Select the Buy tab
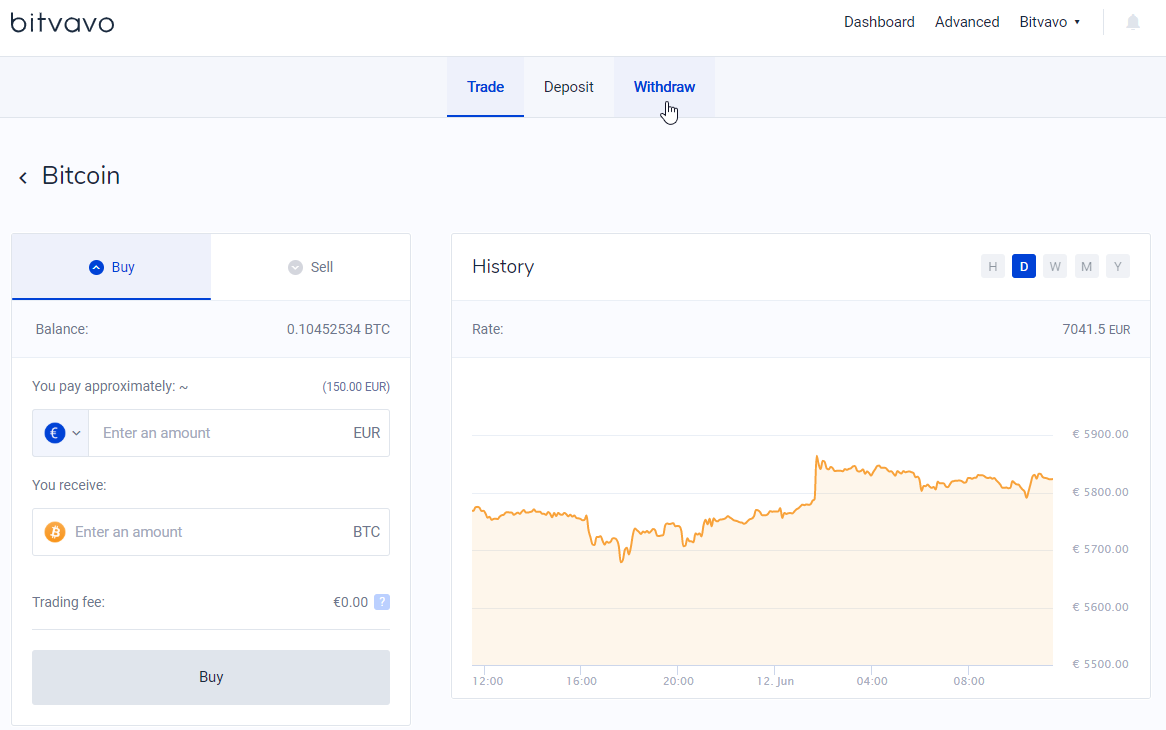1166x730 pixels. pos(112,267)
